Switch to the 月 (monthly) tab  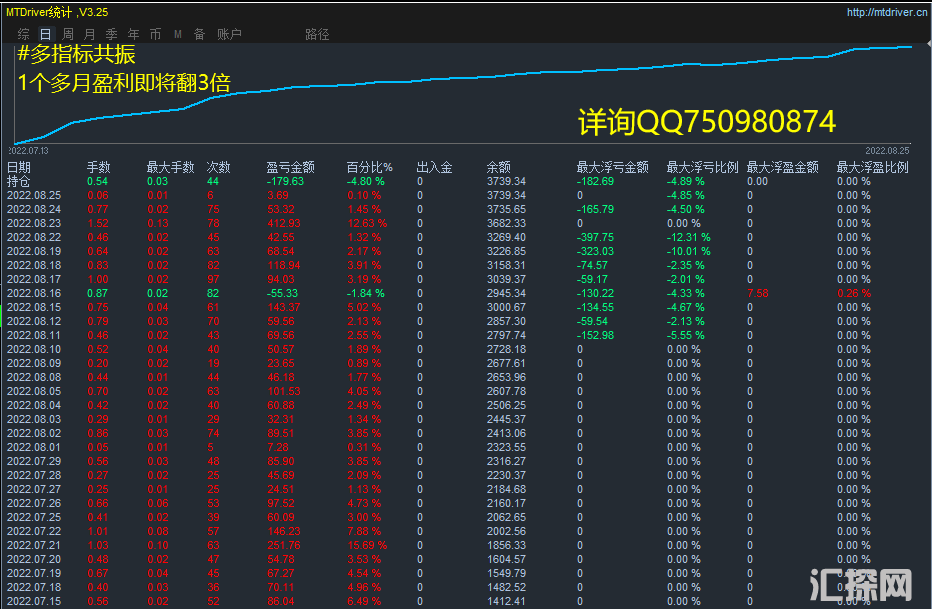point(89,34)
